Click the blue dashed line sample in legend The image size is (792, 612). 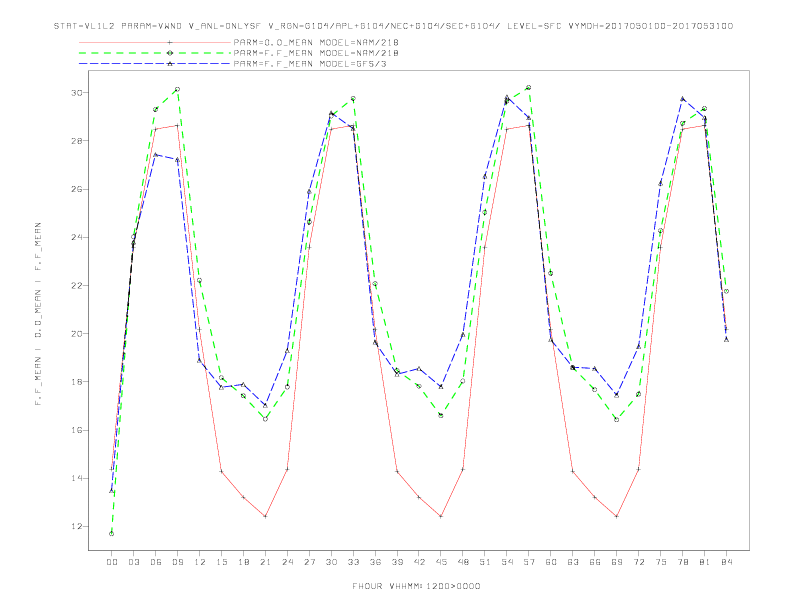click(155, 64)
